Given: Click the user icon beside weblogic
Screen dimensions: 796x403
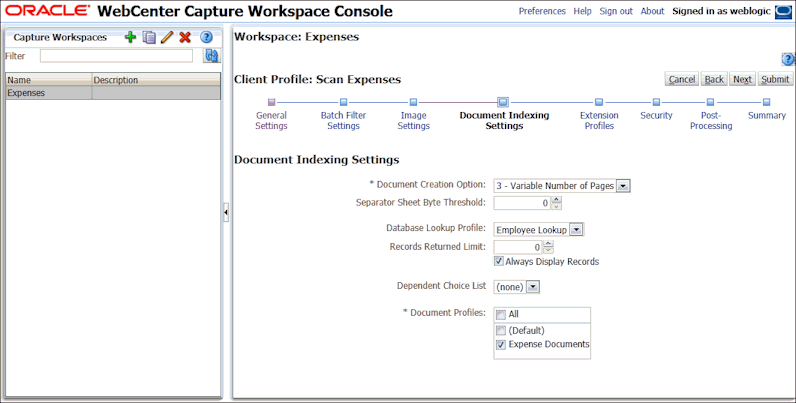Looking at the screenshot, I should 783,12.
